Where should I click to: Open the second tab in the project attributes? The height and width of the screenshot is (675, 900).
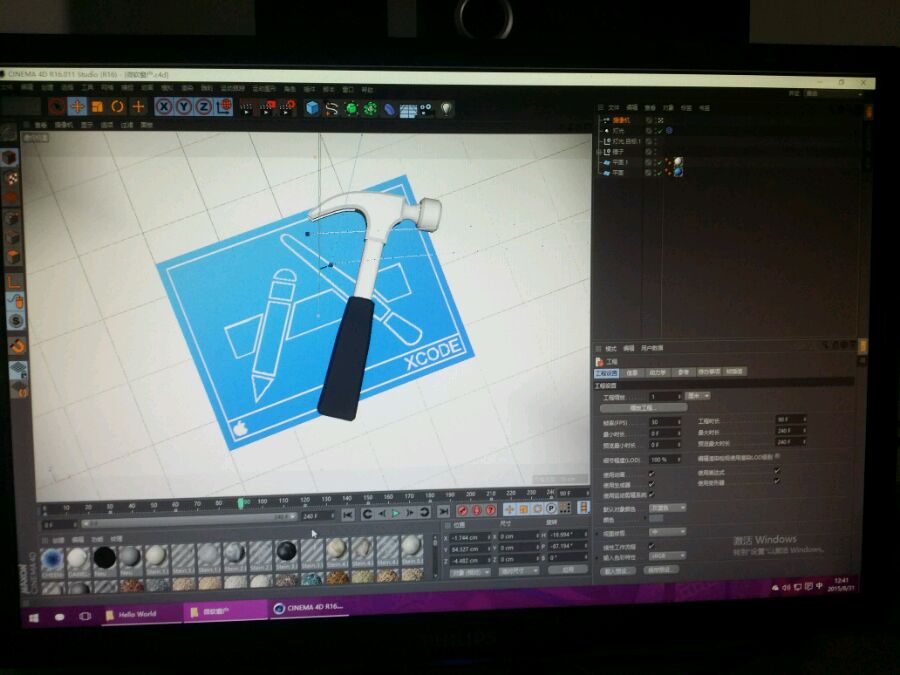point(632,373)
